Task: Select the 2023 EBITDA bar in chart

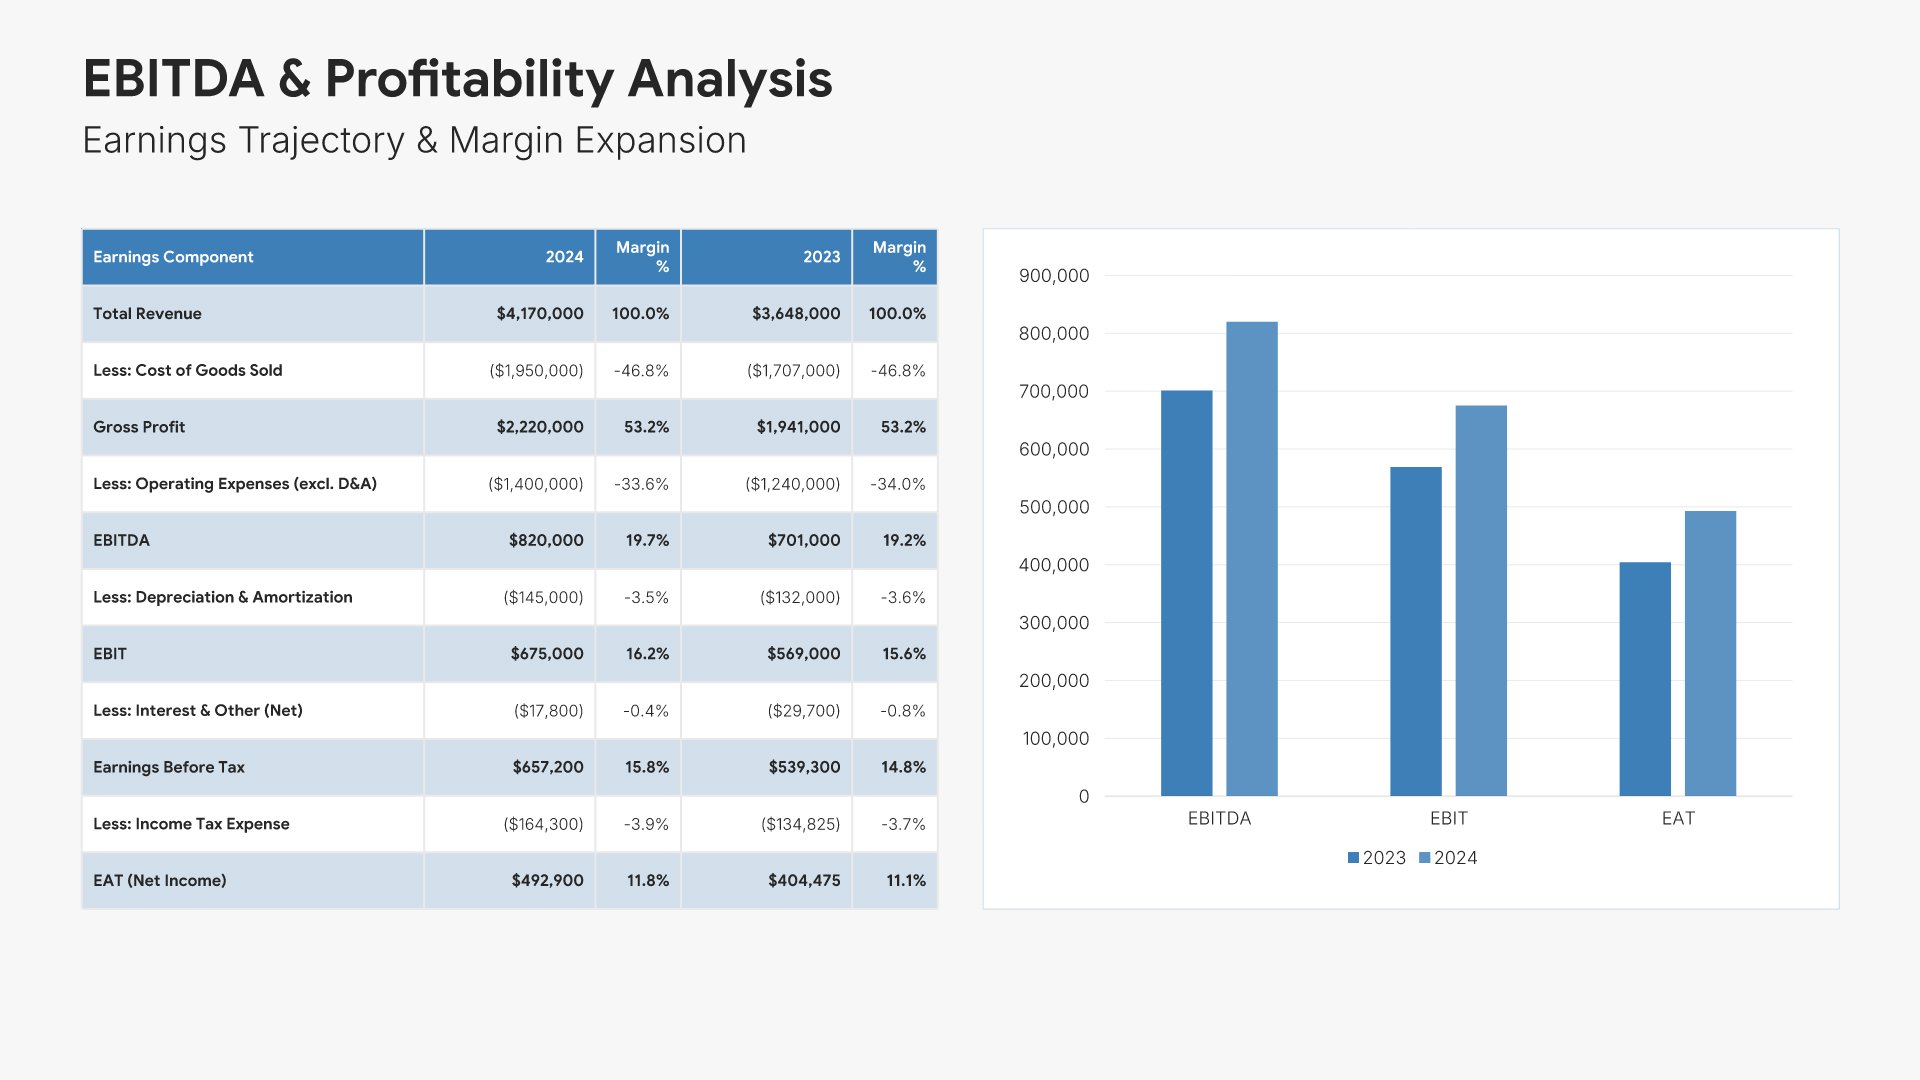Action: click(1186, 593)
